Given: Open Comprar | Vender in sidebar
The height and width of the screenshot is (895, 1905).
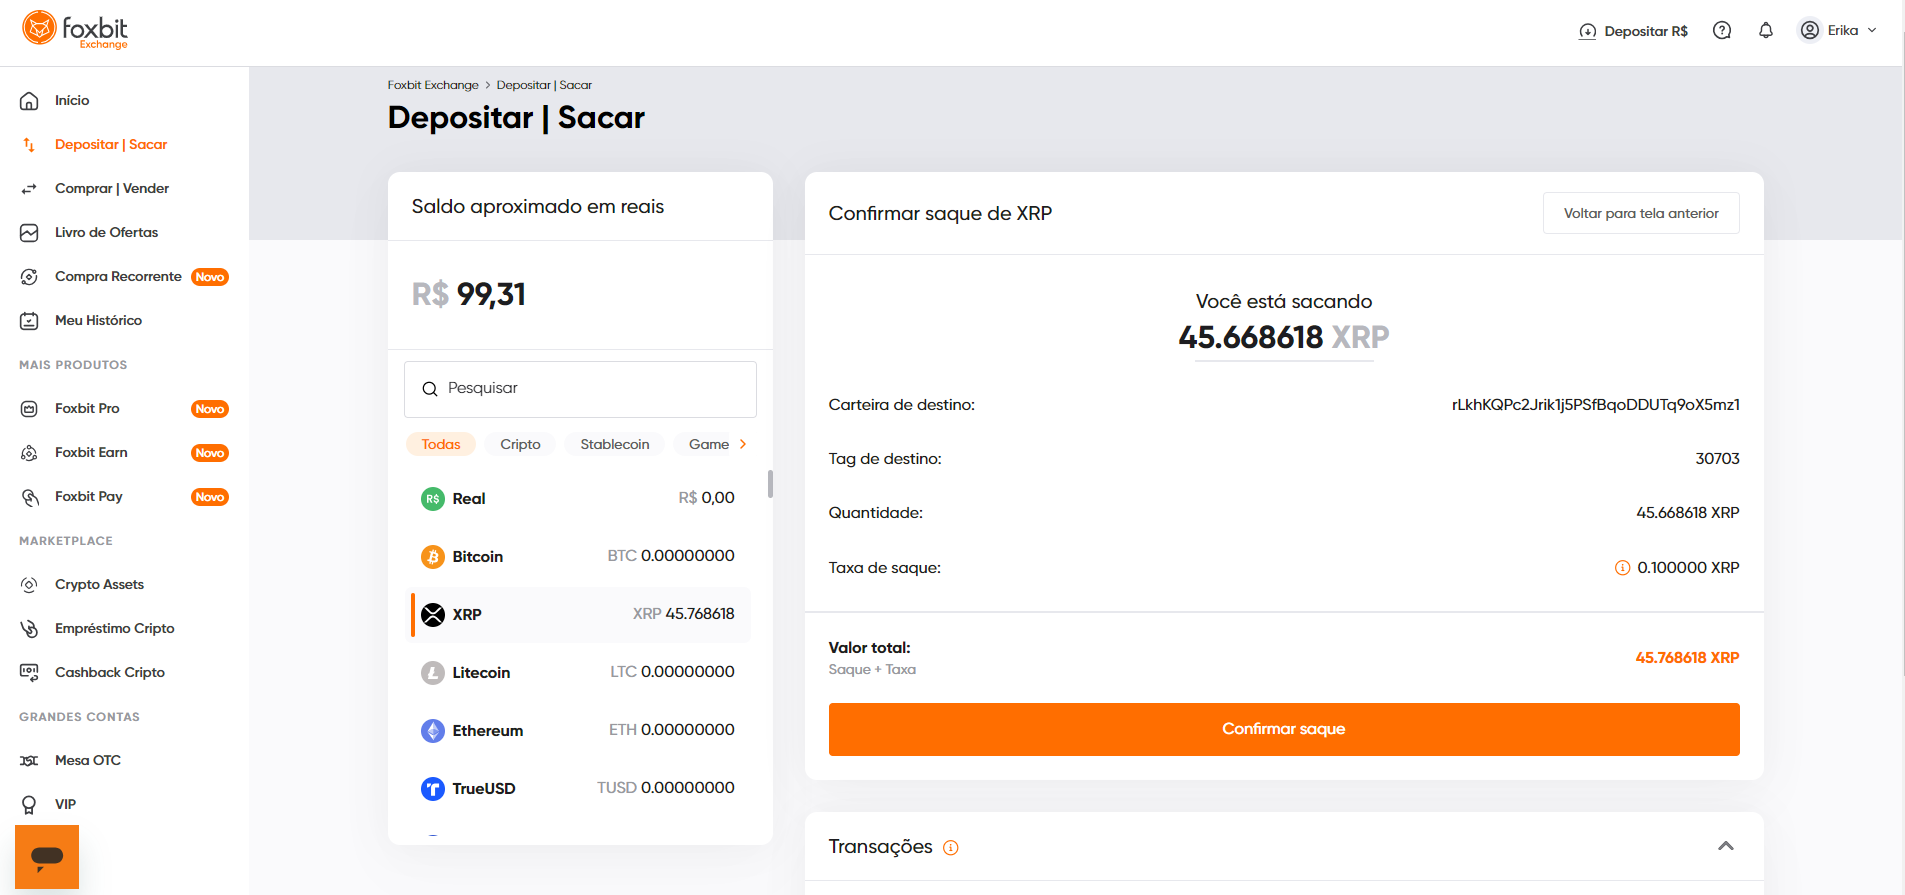Looking at the screenshot, I should point(112,188).
